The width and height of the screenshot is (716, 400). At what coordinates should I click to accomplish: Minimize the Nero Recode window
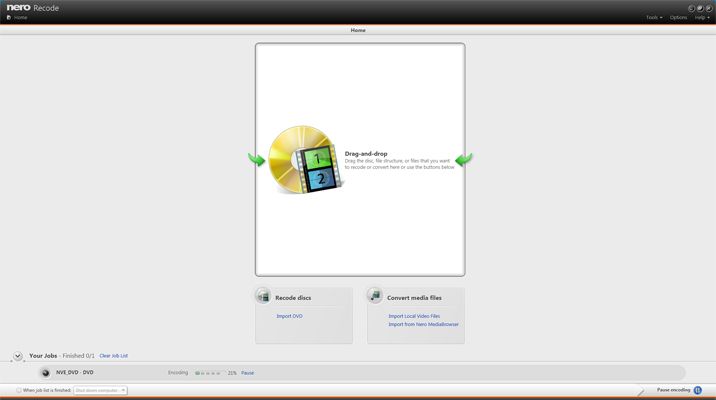pos(691,8)
